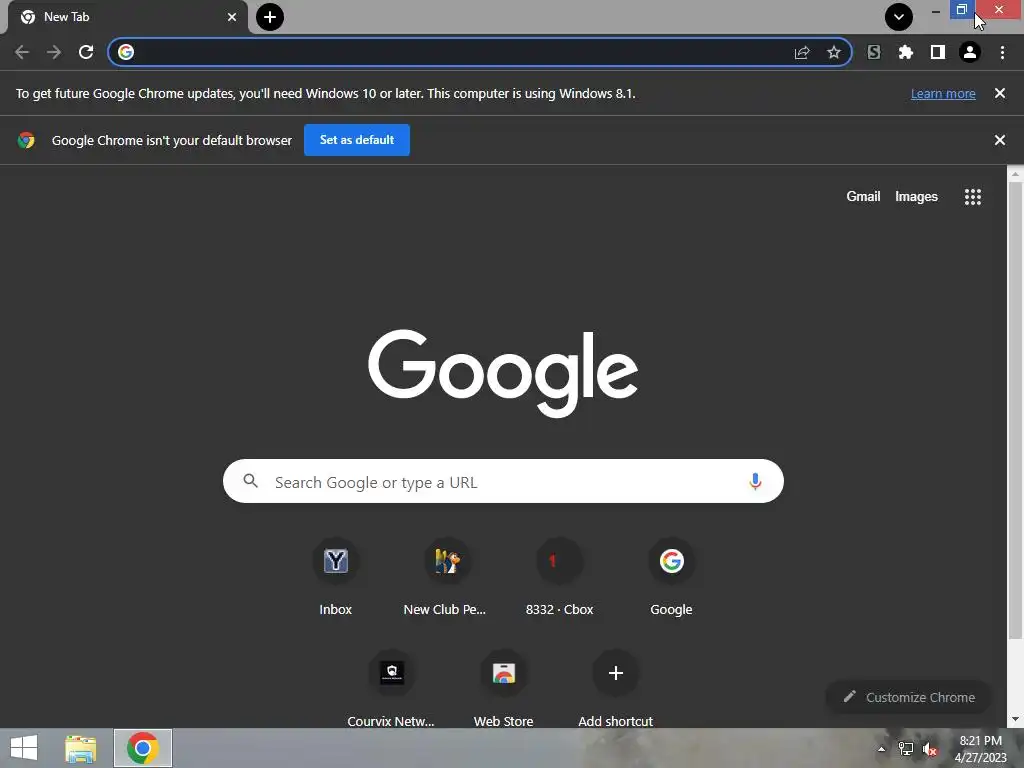Reload the page with the refresh icon
This screenshot has height=768, width=1024.
(x=86, y=52)
